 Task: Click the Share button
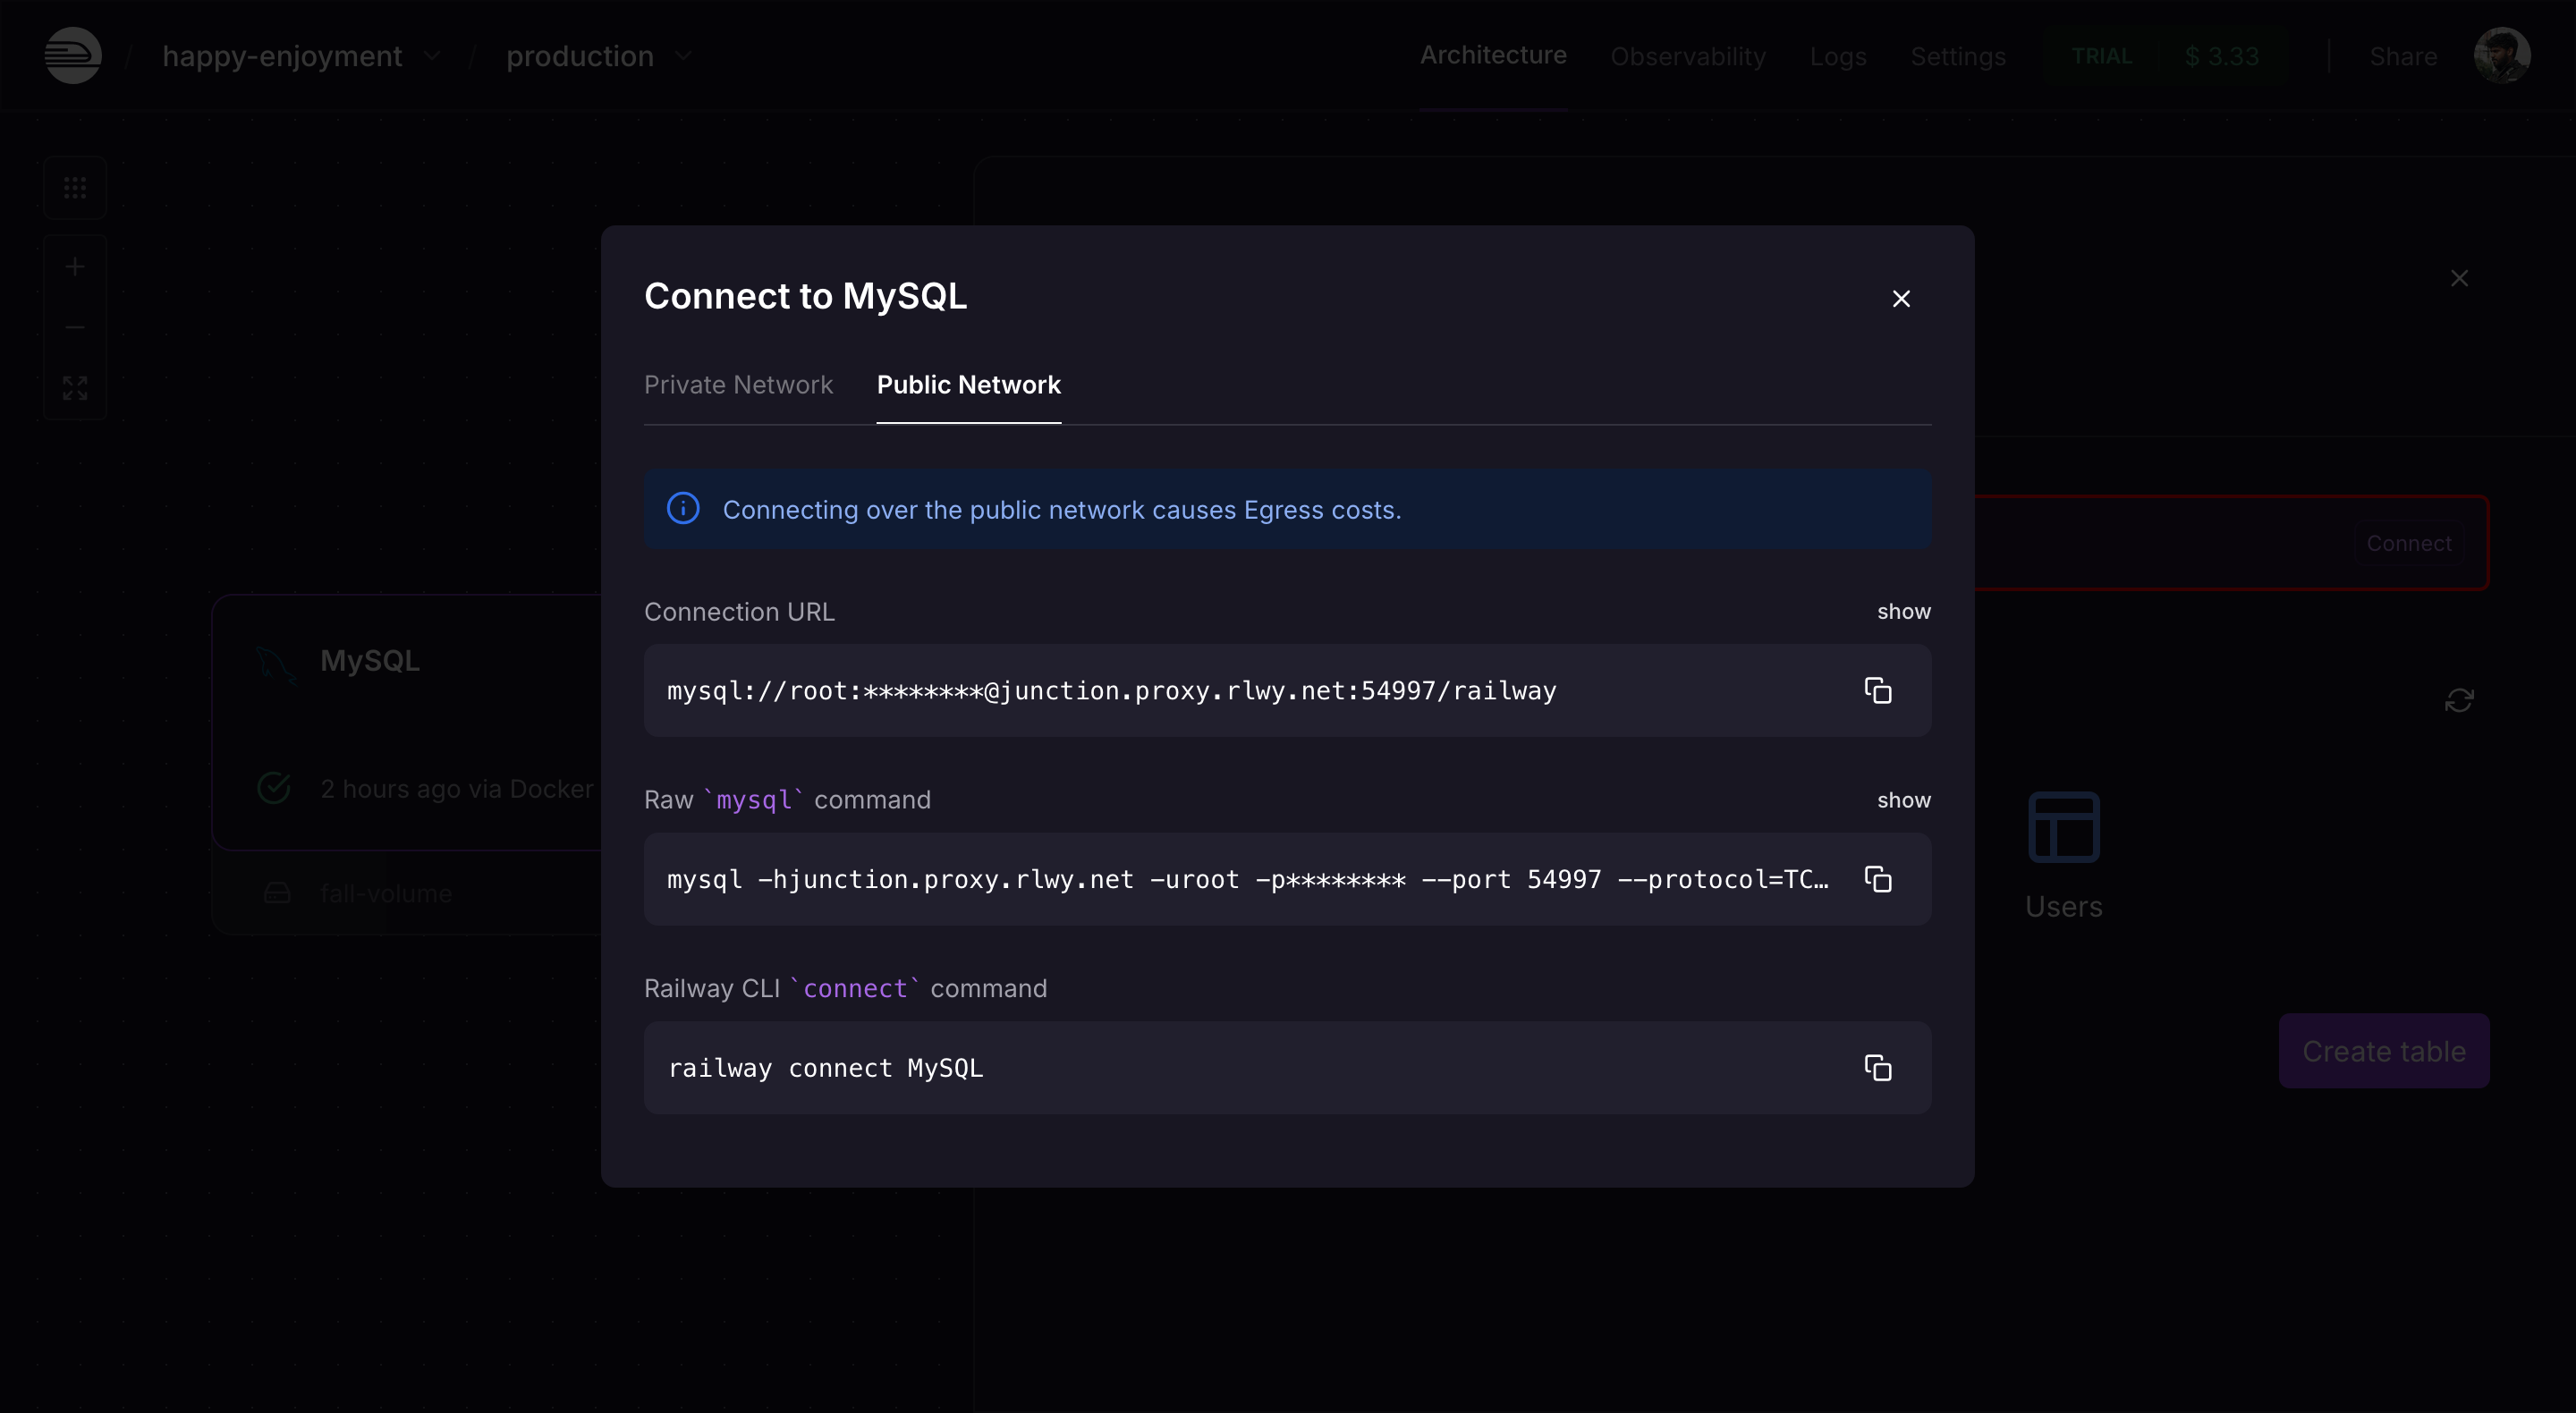[x=2403, y=57]
